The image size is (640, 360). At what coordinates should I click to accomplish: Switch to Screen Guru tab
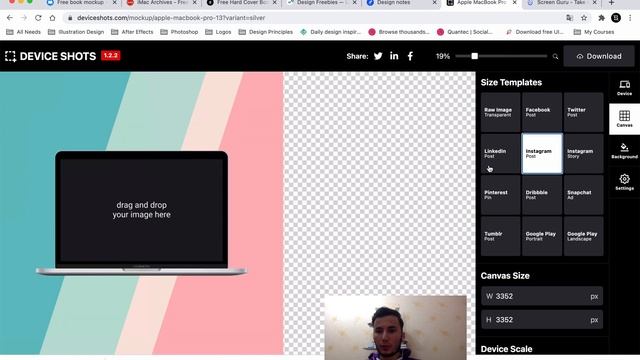(x=561, y=3)
